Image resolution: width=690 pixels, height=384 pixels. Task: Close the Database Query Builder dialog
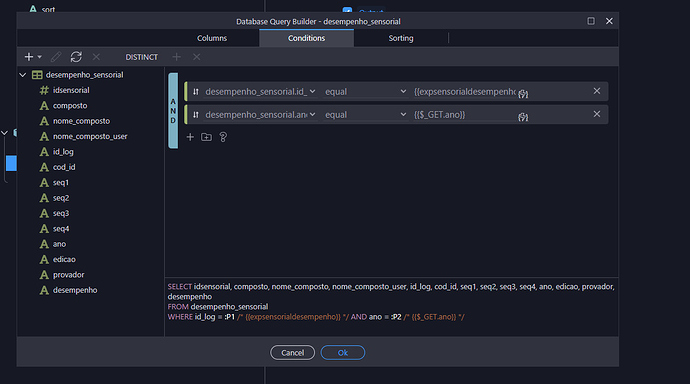[609, 21]
